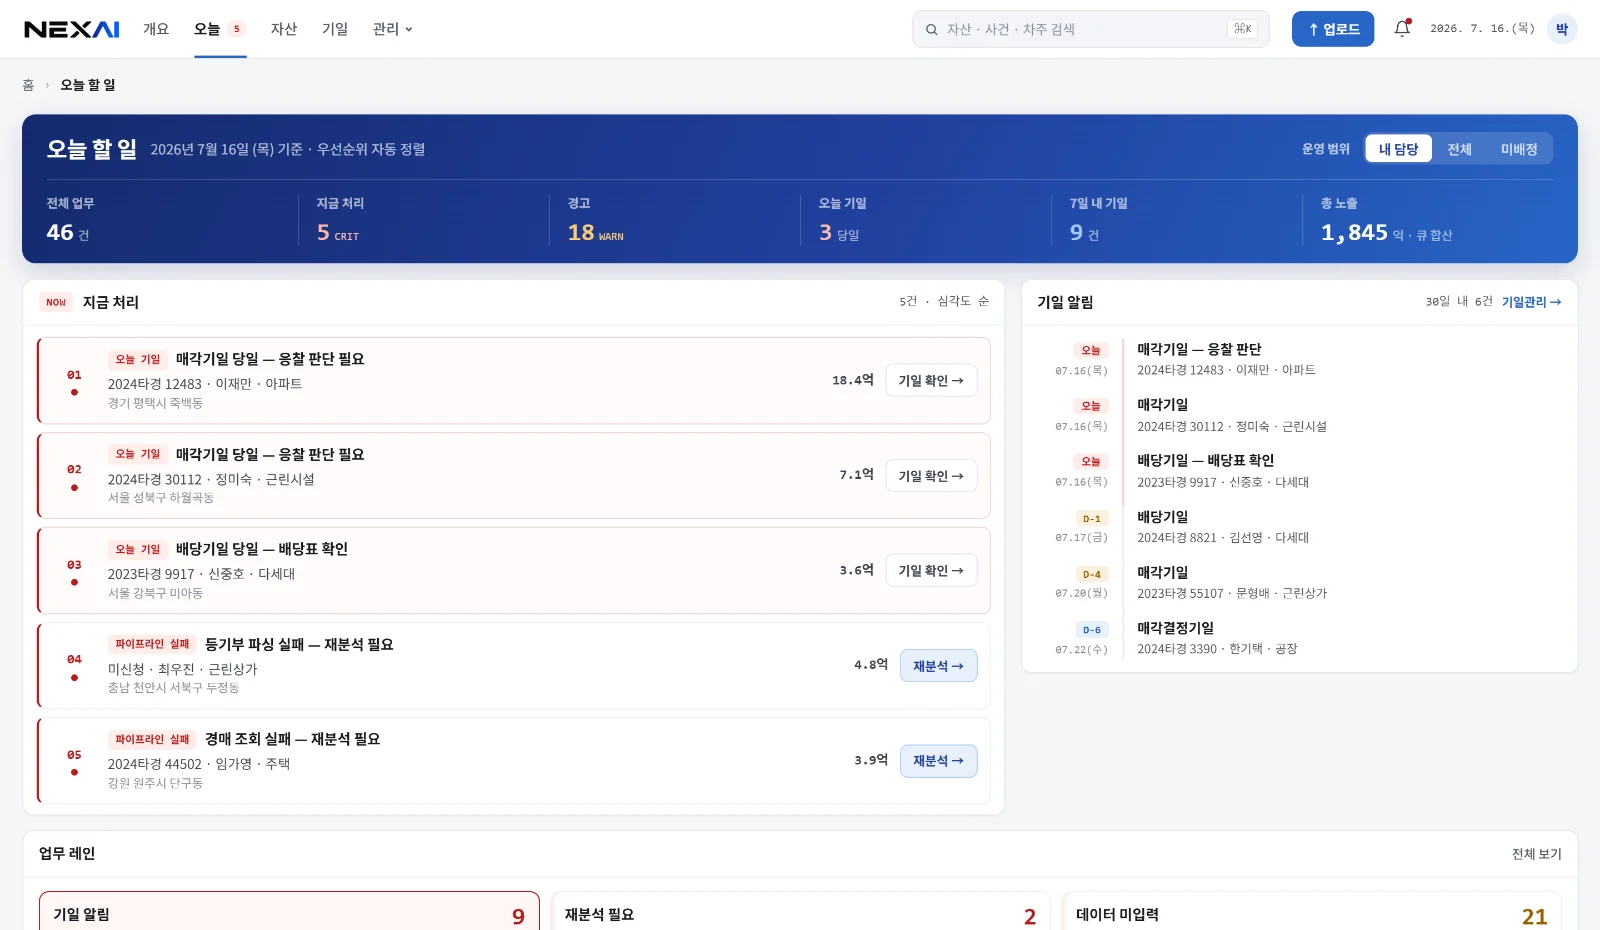Open task 04 등기부 파싱 실패 title

pyautogui.click(x=299, y=645)
